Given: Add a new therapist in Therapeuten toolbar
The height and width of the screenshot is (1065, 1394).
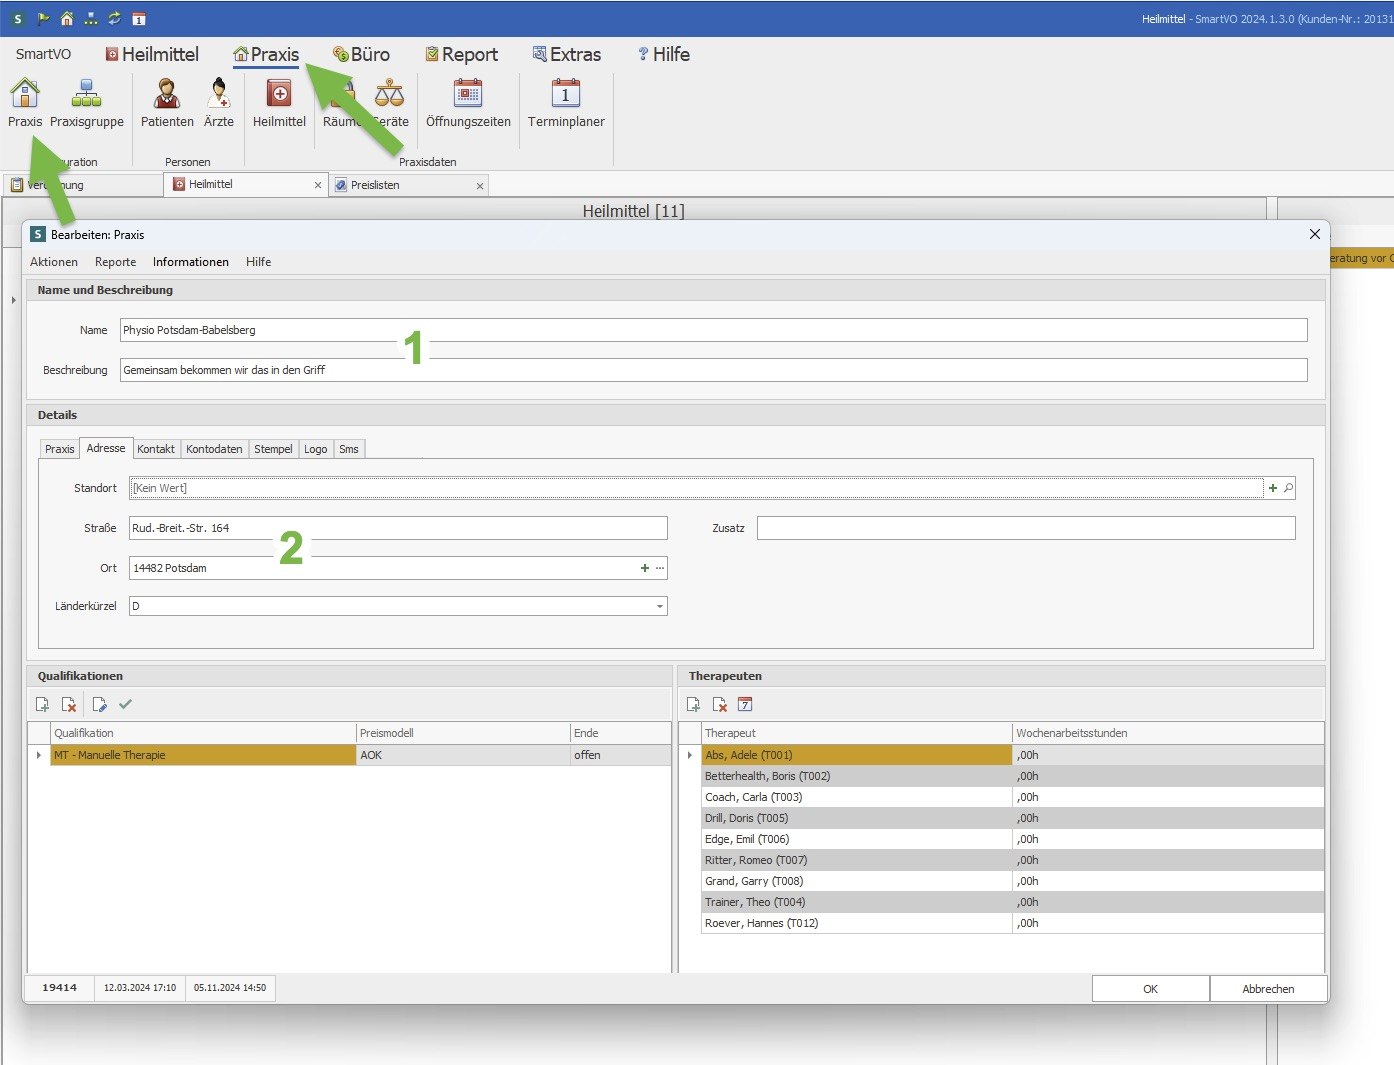Looking at the screenshot, I should 693,705.
